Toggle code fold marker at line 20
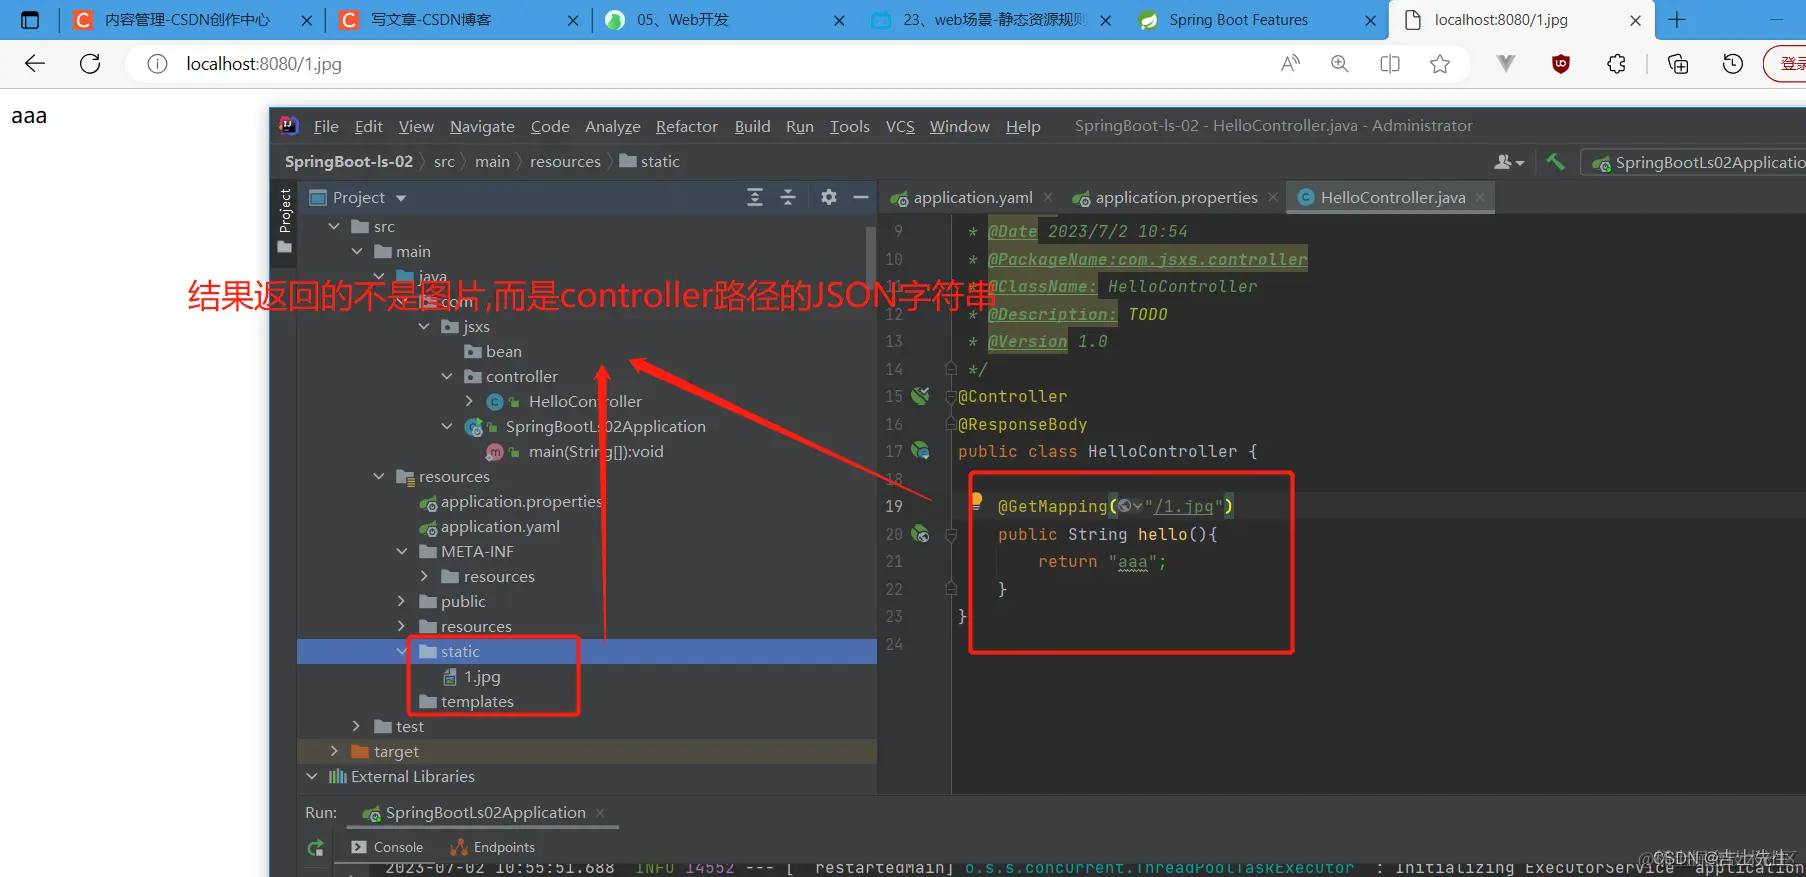The width and height of the screenshot is (1806, 877). pos(951,535)
